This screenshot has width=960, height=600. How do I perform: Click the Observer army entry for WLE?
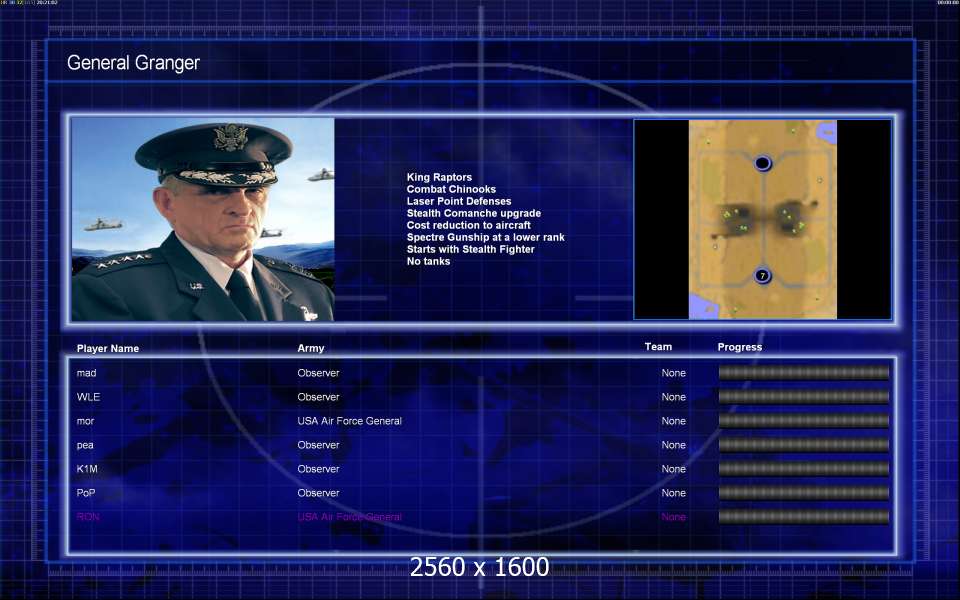pos(318,397)
